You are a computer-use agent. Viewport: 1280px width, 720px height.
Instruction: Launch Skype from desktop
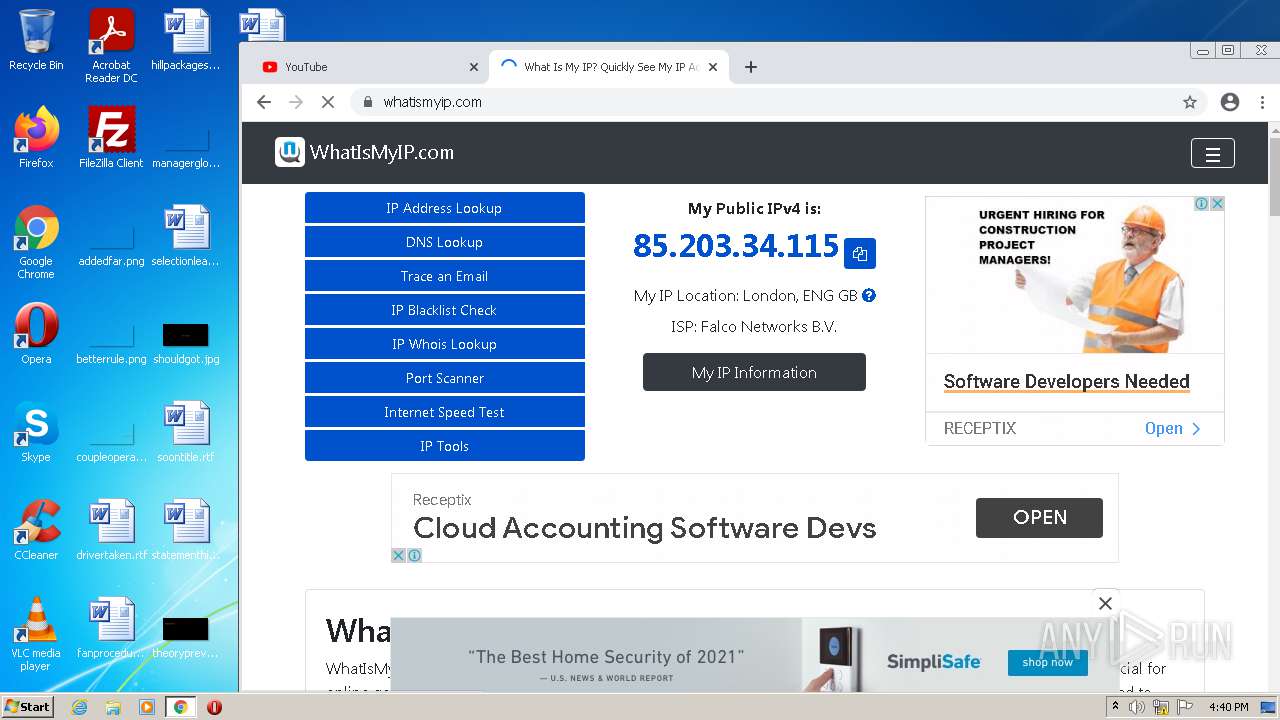click(36, 432)
